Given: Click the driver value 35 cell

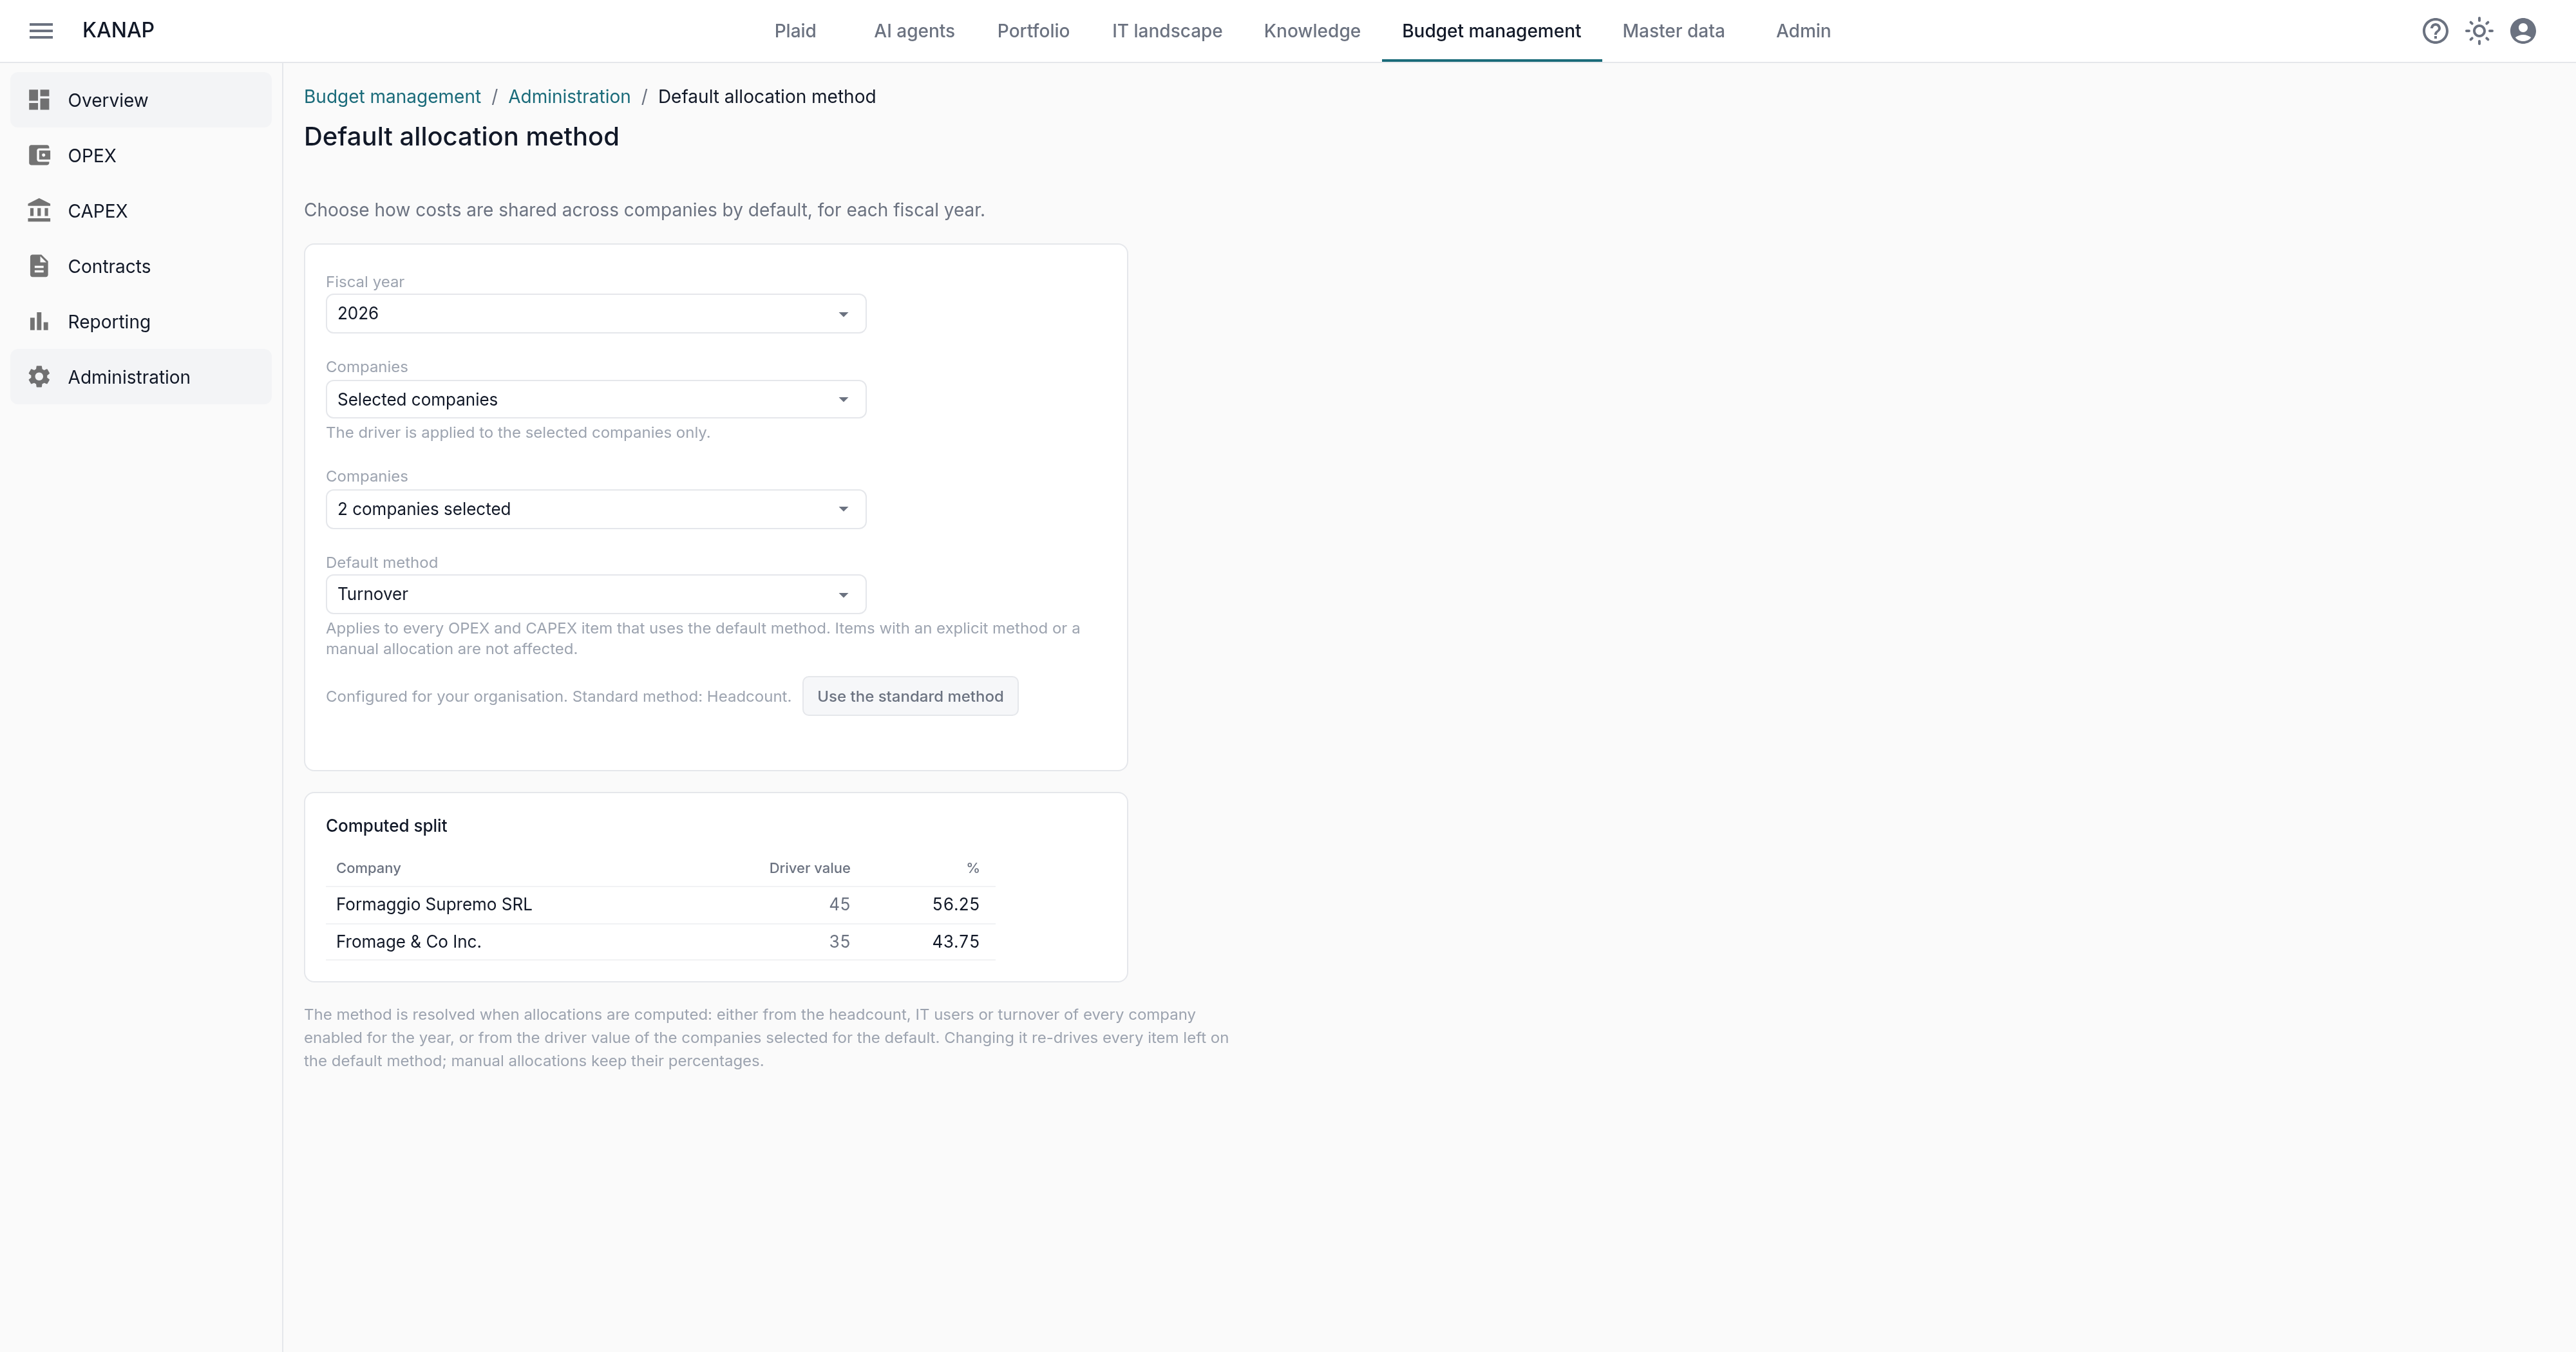Looking at the screenshot, I should point(839,942).
